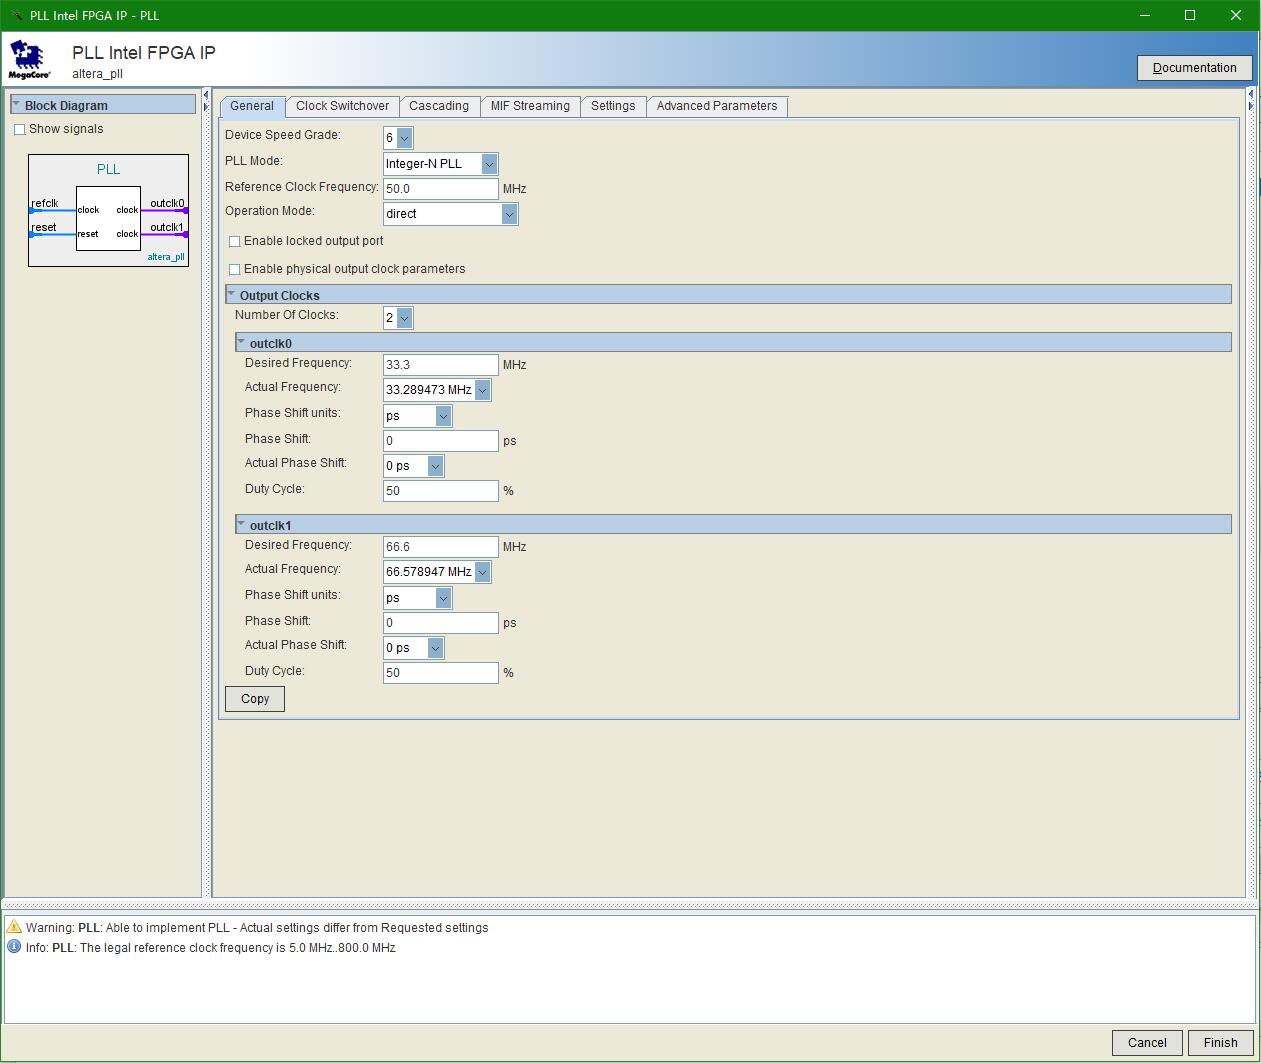Open outclk1 Phase Shift units dropdown
This screenshot has width=1261, height=1063.
click(x=443, y=598)
